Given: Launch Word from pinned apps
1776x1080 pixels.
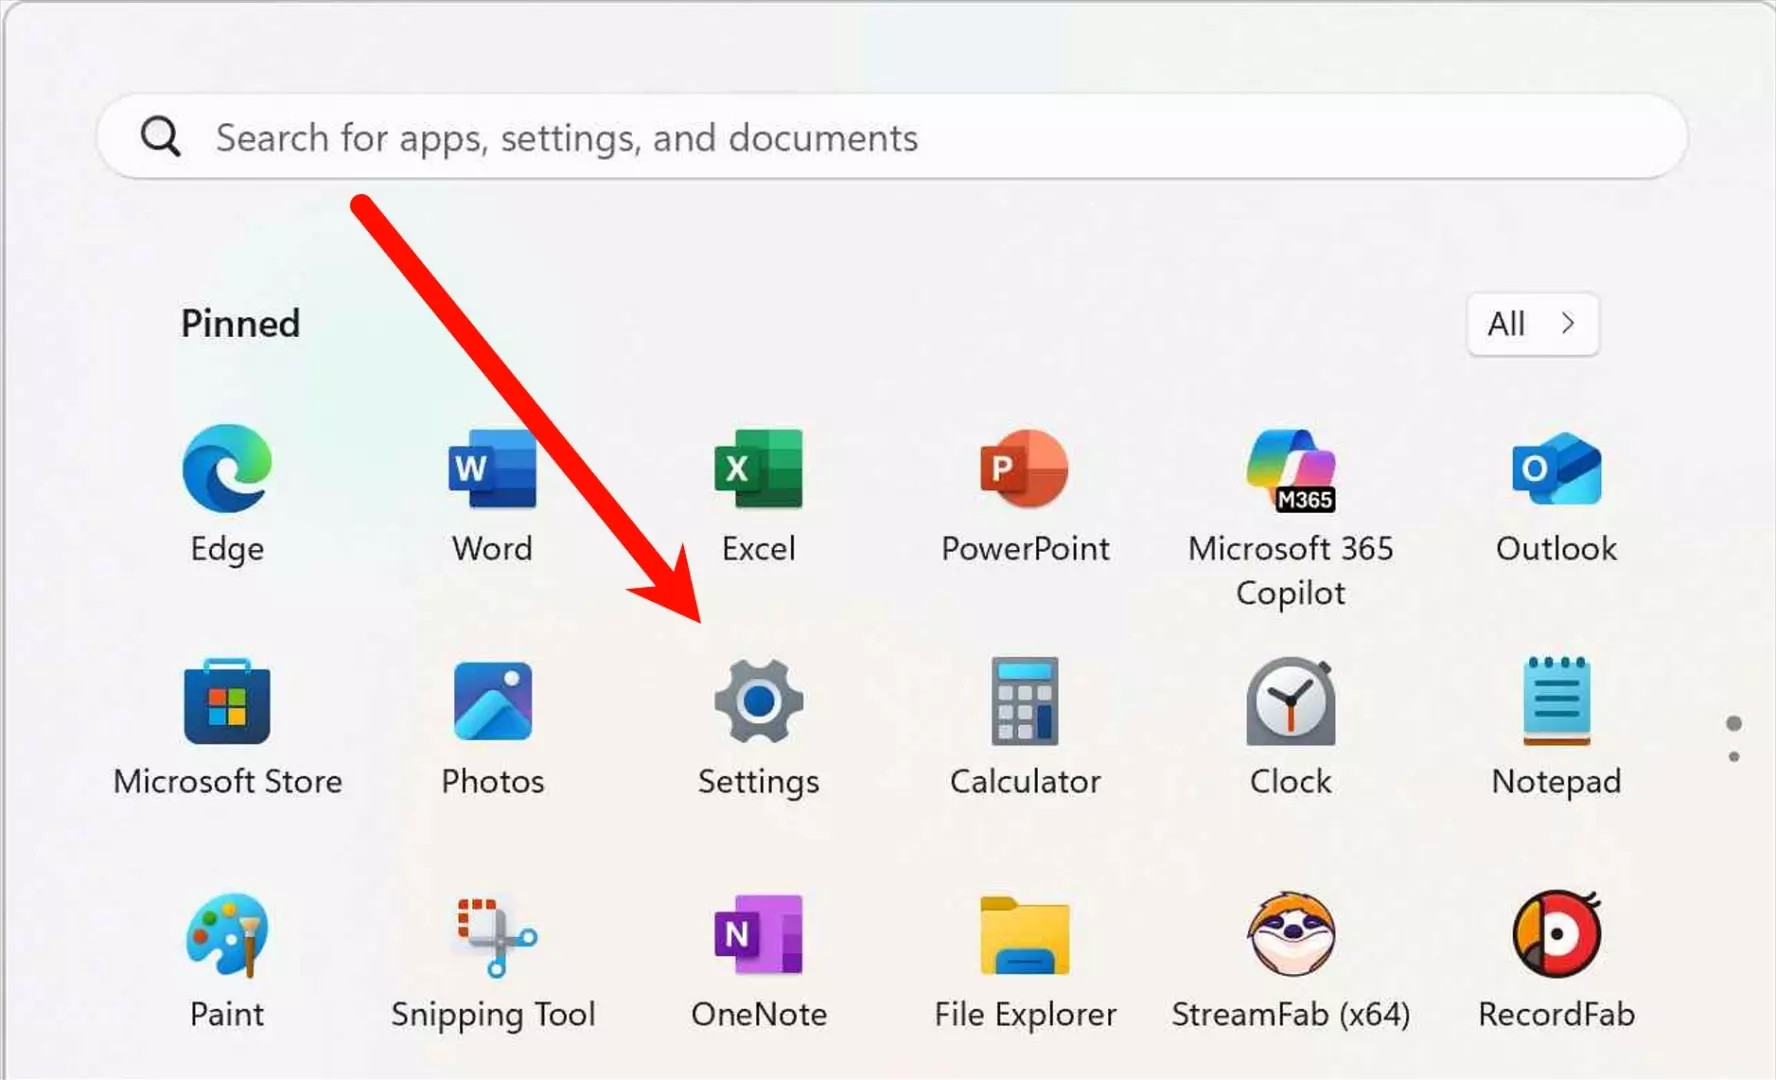Looking at the screenshot, I should pos(492,468).
